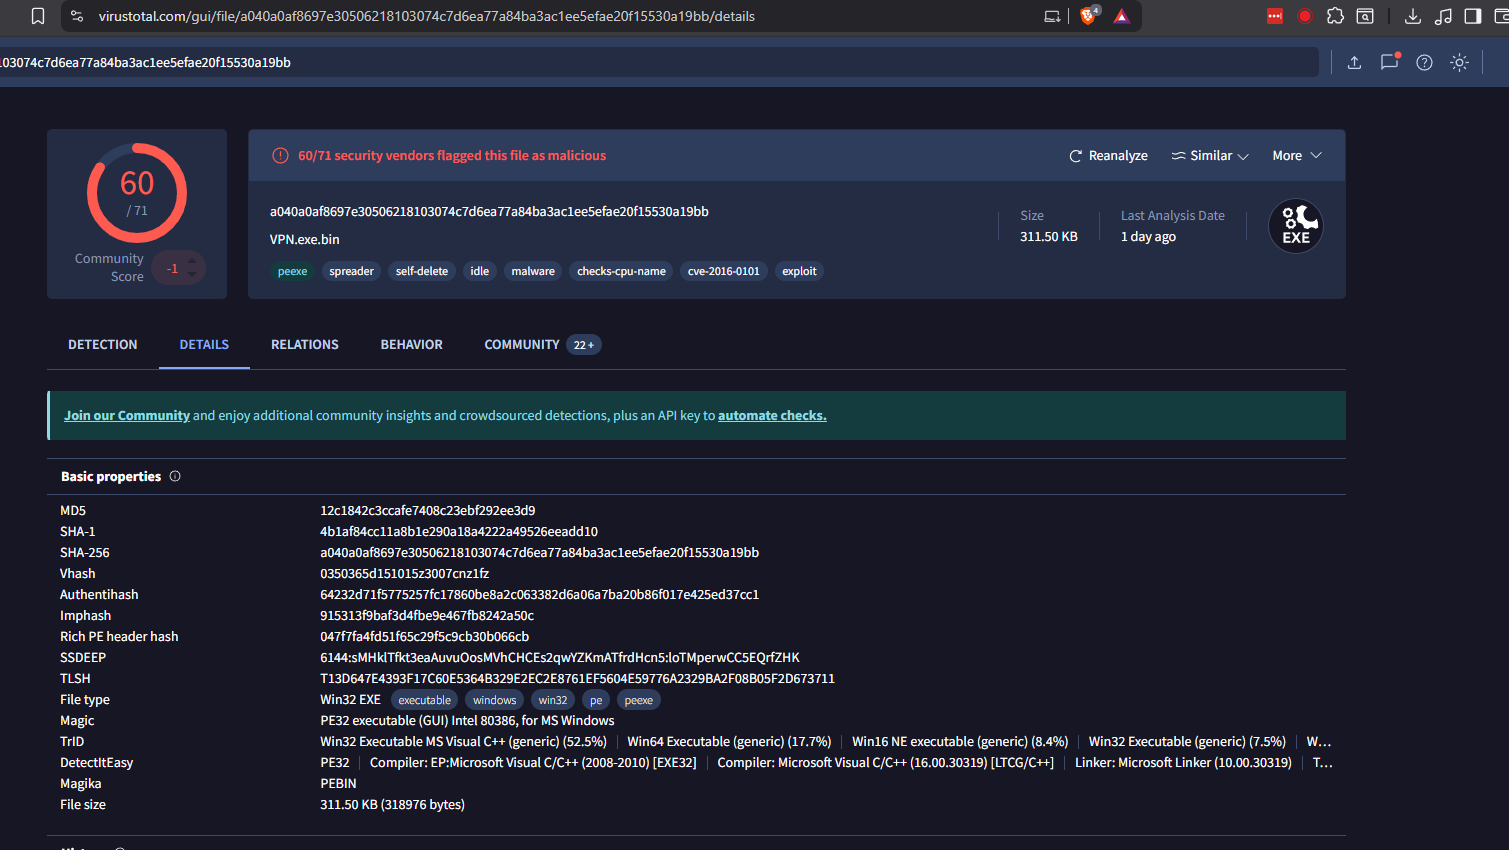This screenshot has width=1509, height=850.
Task: Bookmark this page with bookmark icon
Action: point(38,16)
